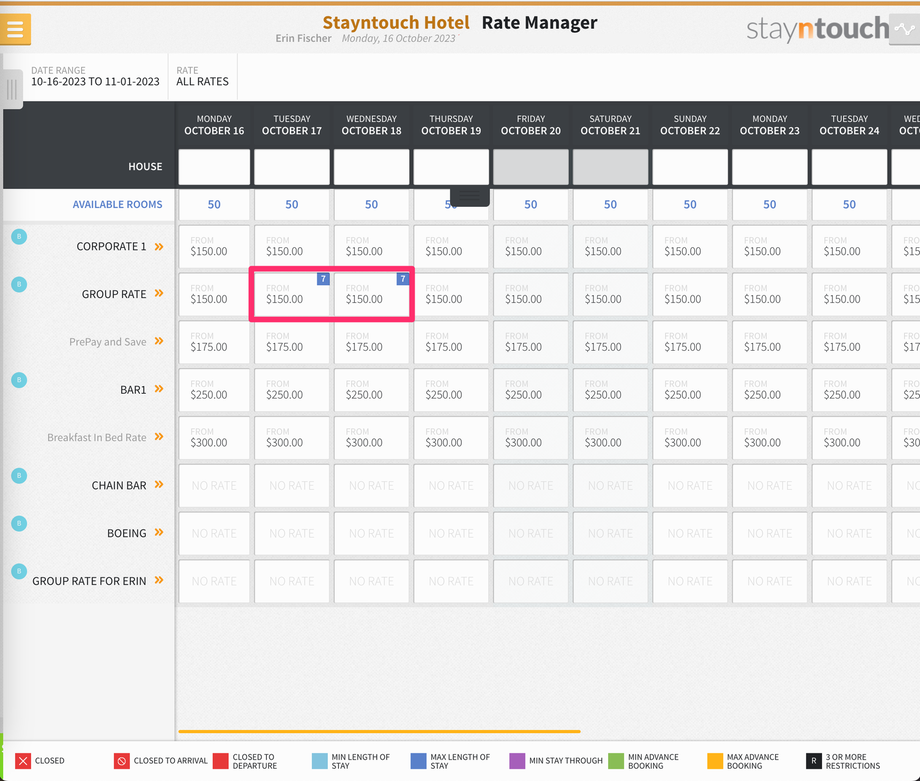Screen dimensions: 920x781
Task: Click the max length of stay 7 badge on October 17
Action: point(323,279)
